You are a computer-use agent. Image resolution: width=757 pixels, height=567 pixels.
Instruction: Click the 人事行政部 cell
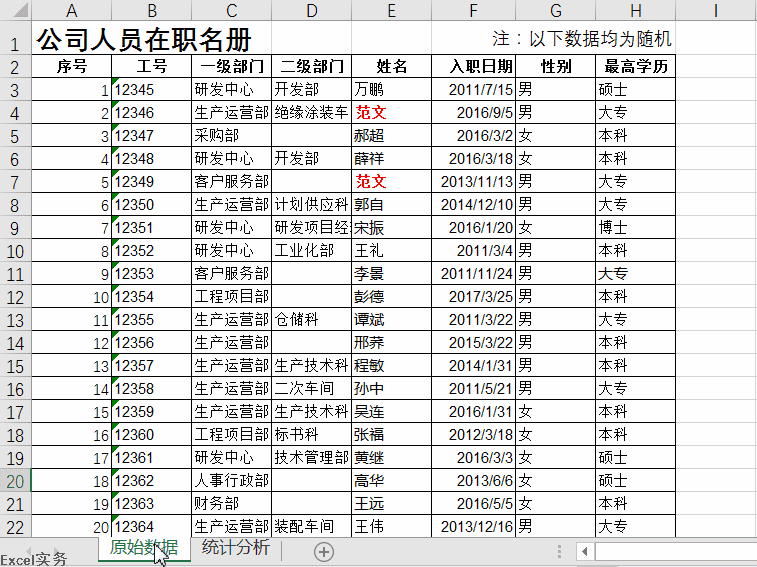coord(232,481)
